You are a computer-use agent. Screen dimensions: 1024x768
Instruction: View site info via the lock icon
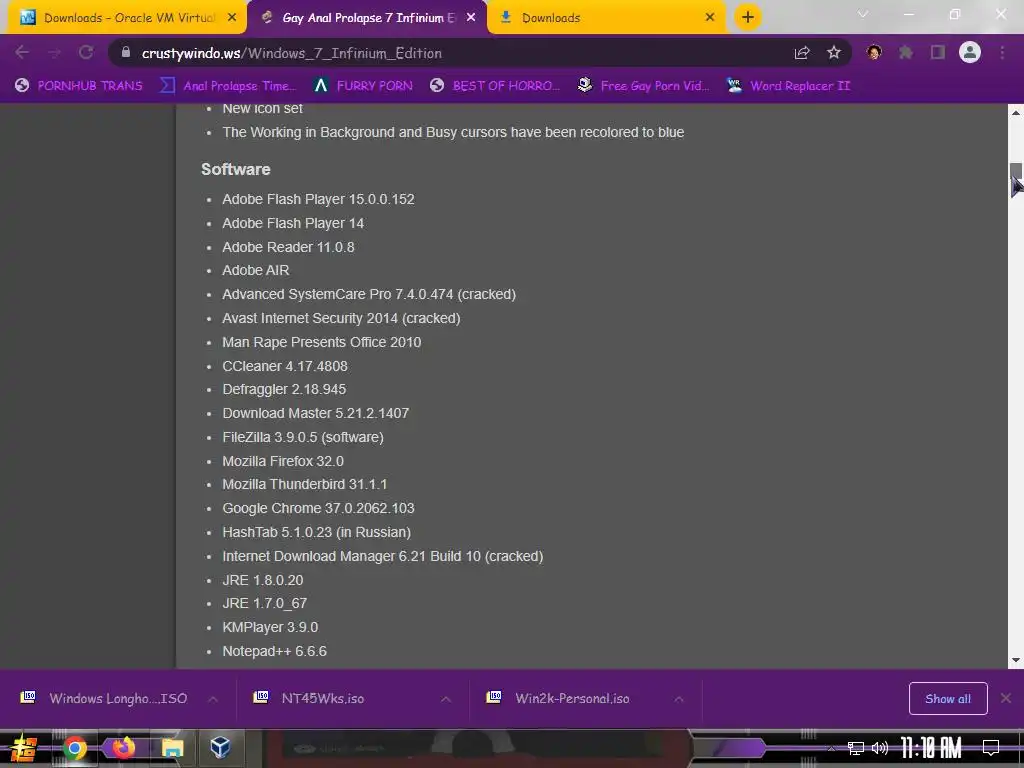pyautogui.click(x=126, y=52)
